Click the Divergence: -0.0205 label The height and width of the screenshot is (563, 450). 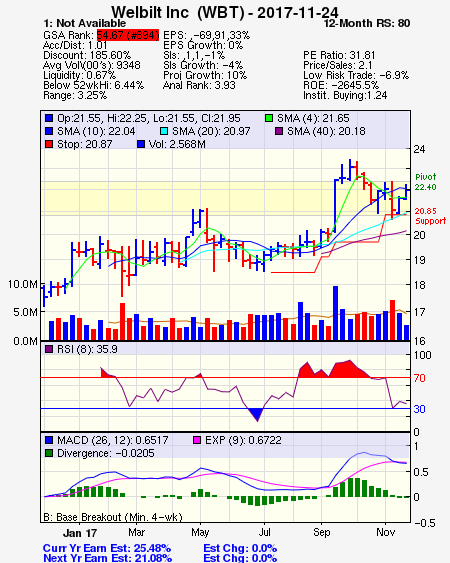click(106, 453)
